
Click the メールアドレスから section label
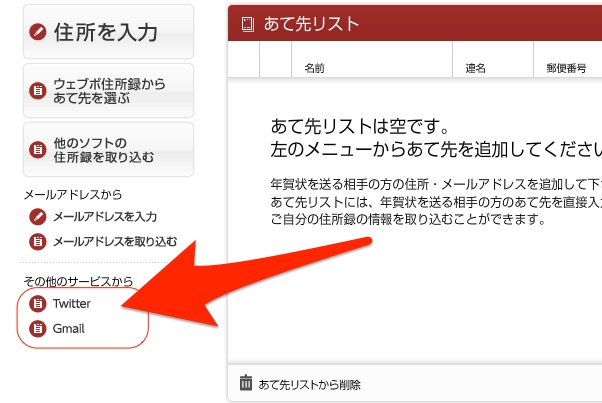tap(73, 195)
